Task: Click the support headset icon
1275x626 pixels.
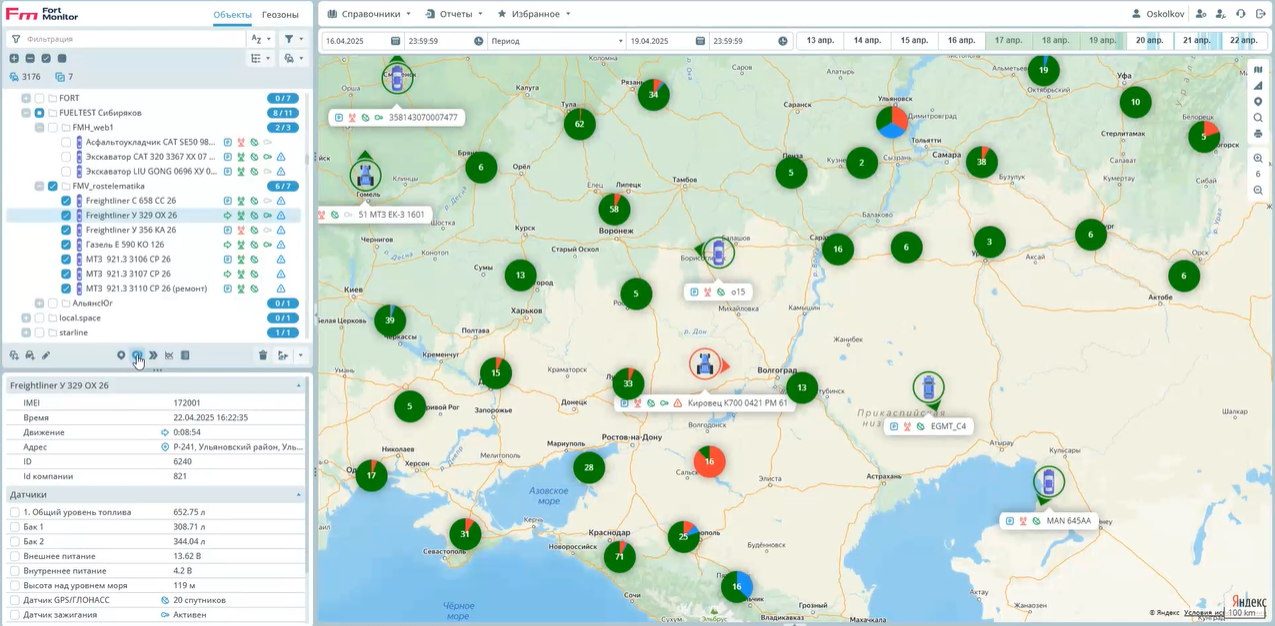Action: (1240, 14)
